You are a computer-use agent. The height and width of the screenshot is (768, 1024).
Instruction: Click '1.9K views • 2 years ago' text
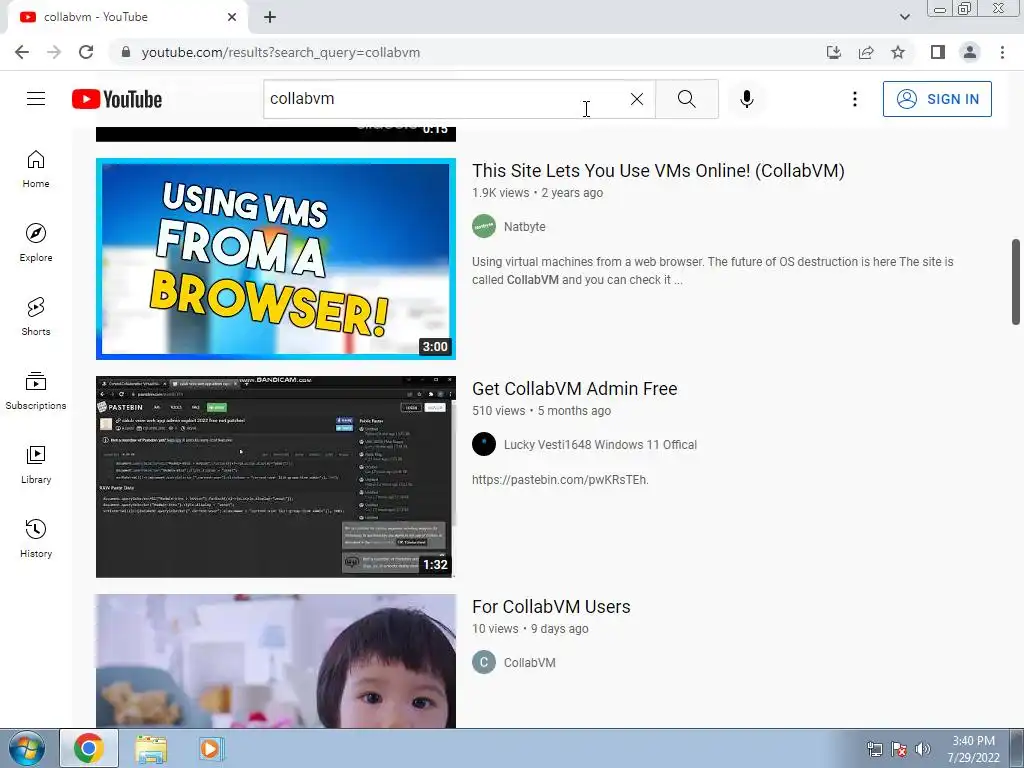(537, 193)
